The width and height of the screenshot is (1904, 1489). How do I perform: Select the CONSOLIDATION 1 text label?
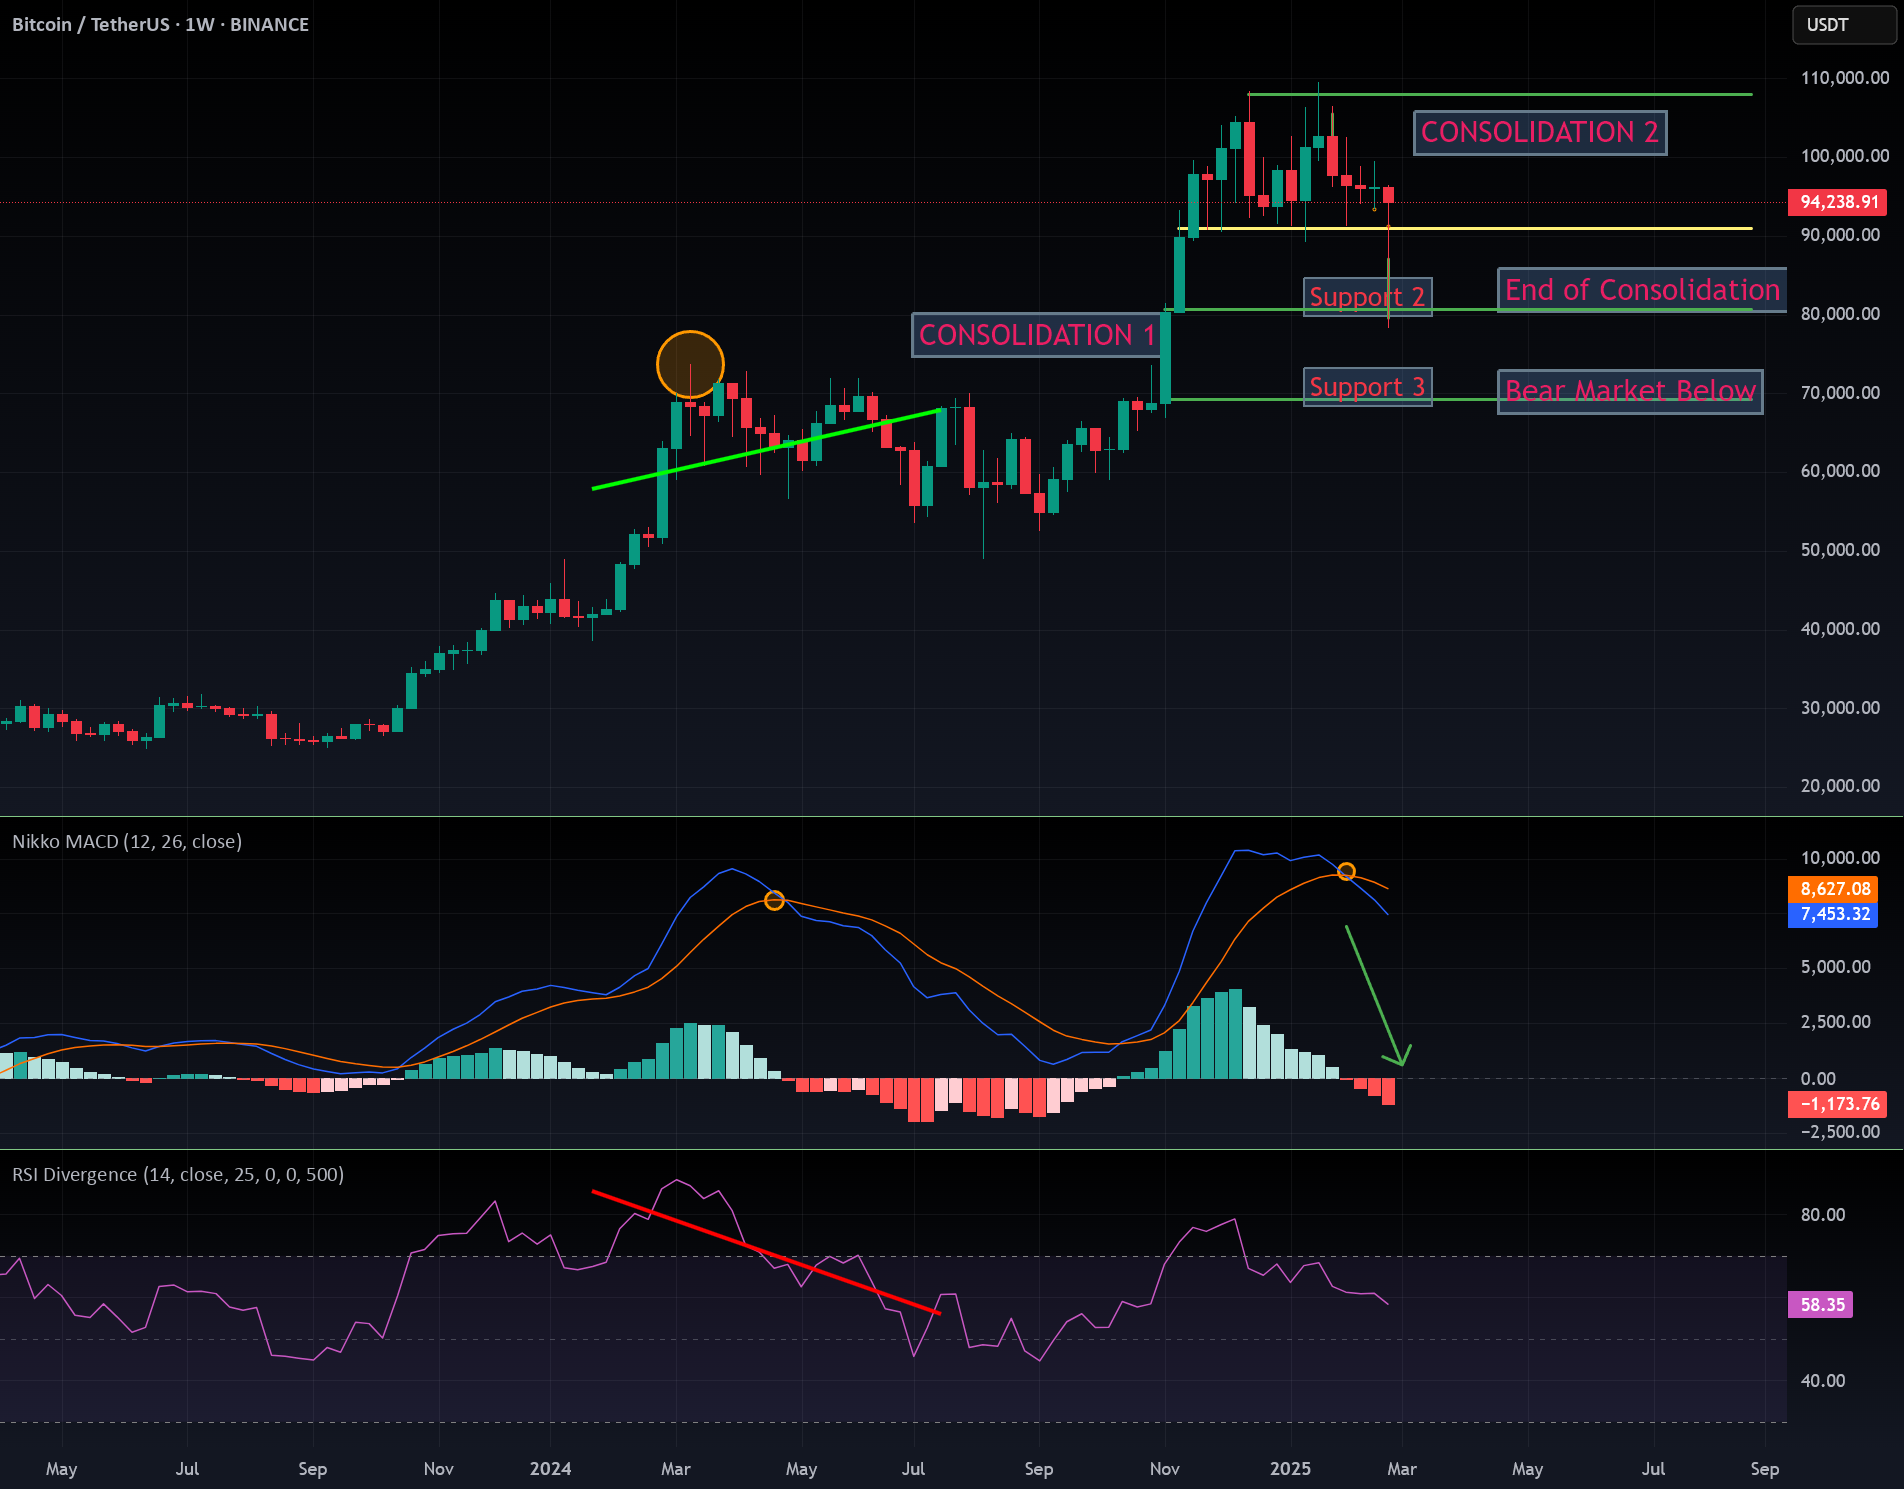[x=1036, y=335]
